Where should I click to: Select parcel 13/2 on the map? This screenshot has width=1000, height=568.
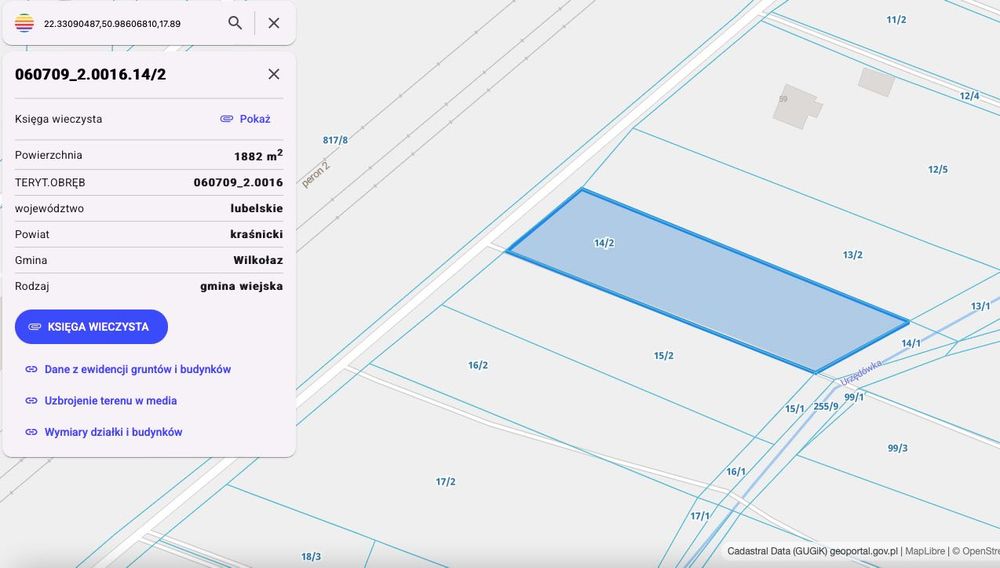(x=852, y=255)
